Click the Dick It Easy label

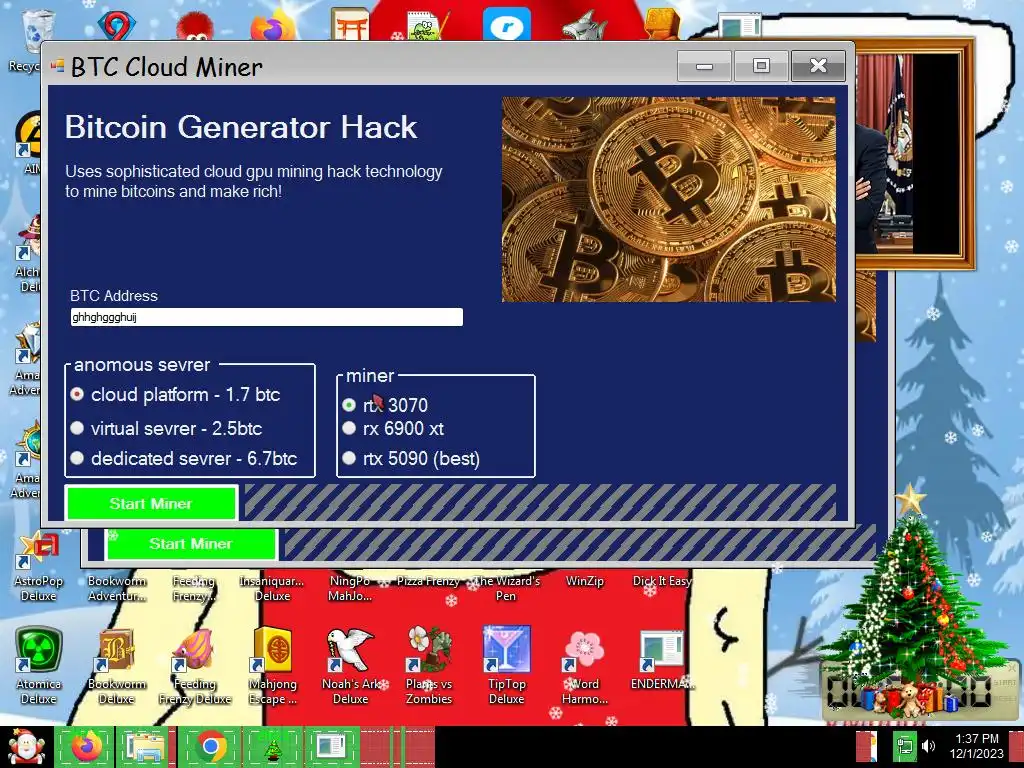(662, 581)
